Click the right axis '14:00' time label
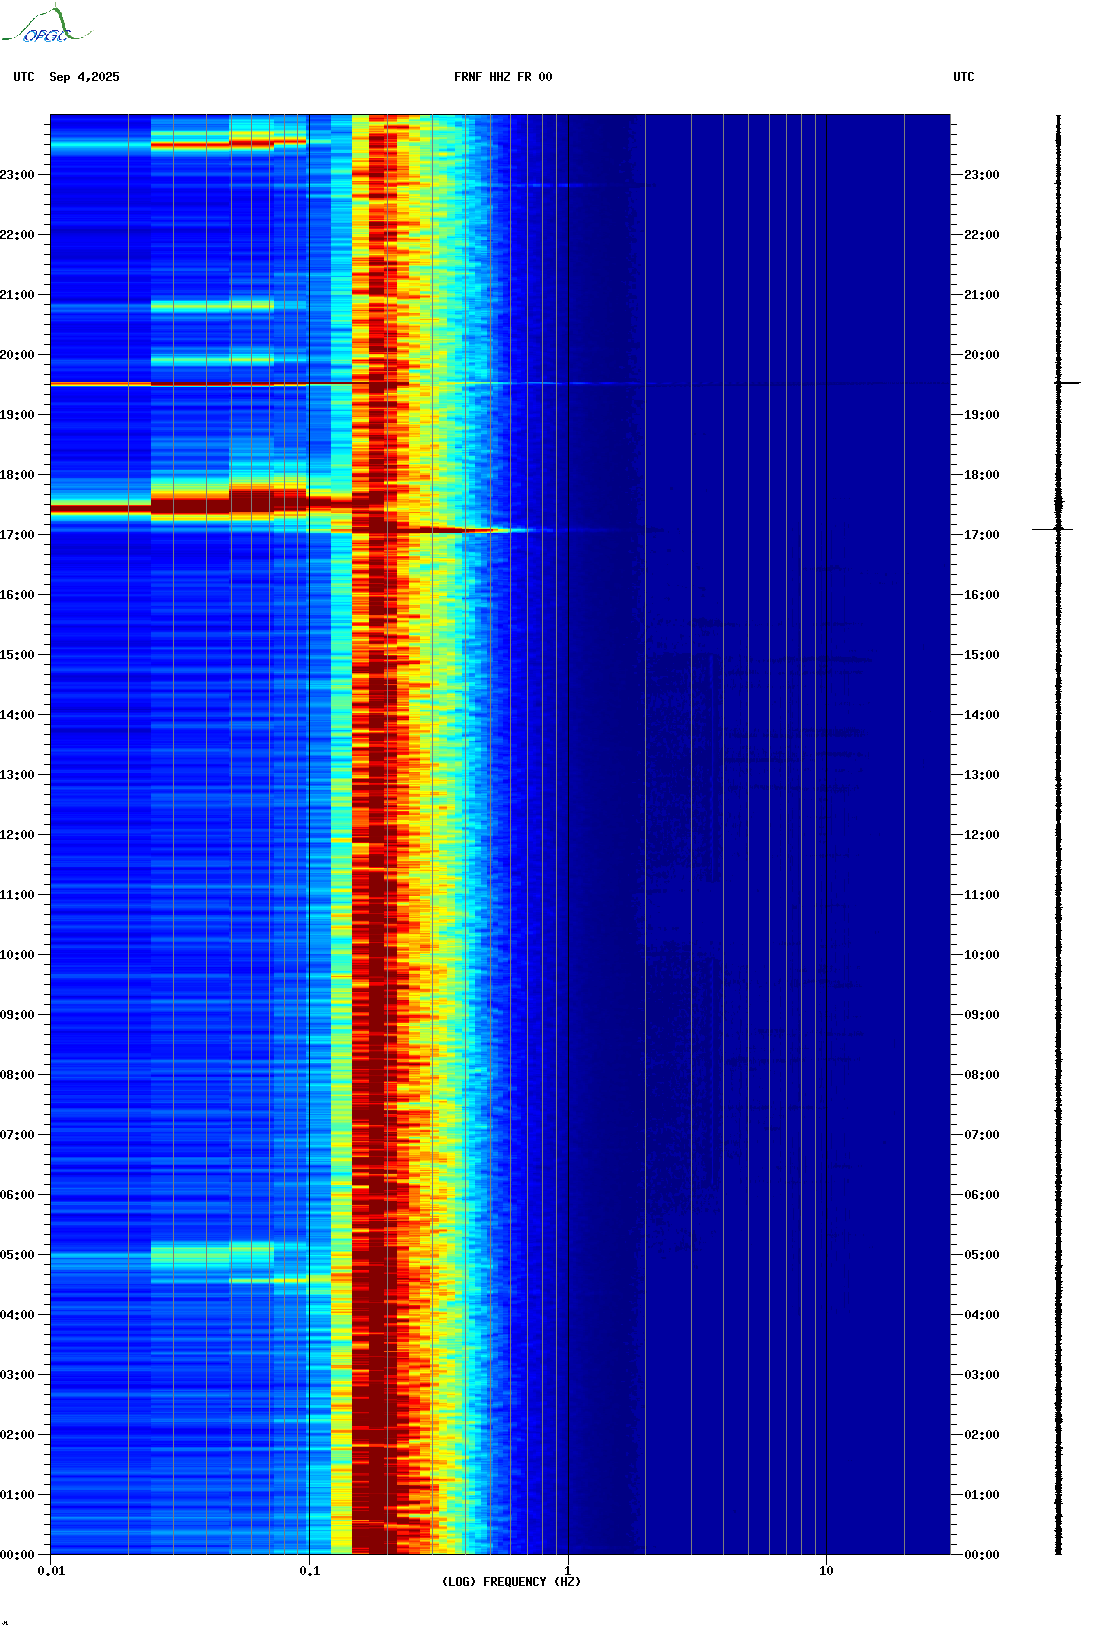This screenshot has height=1634, width=1102. point(982,715)
